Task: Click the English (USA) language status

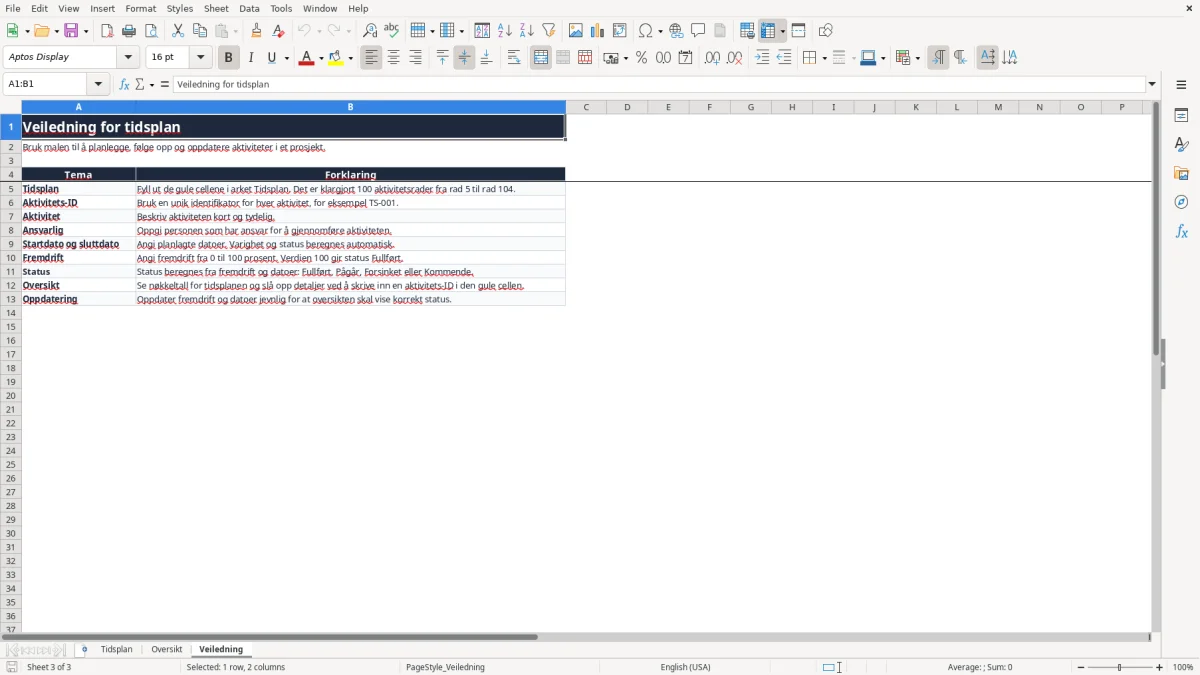Action: (686, 667)
